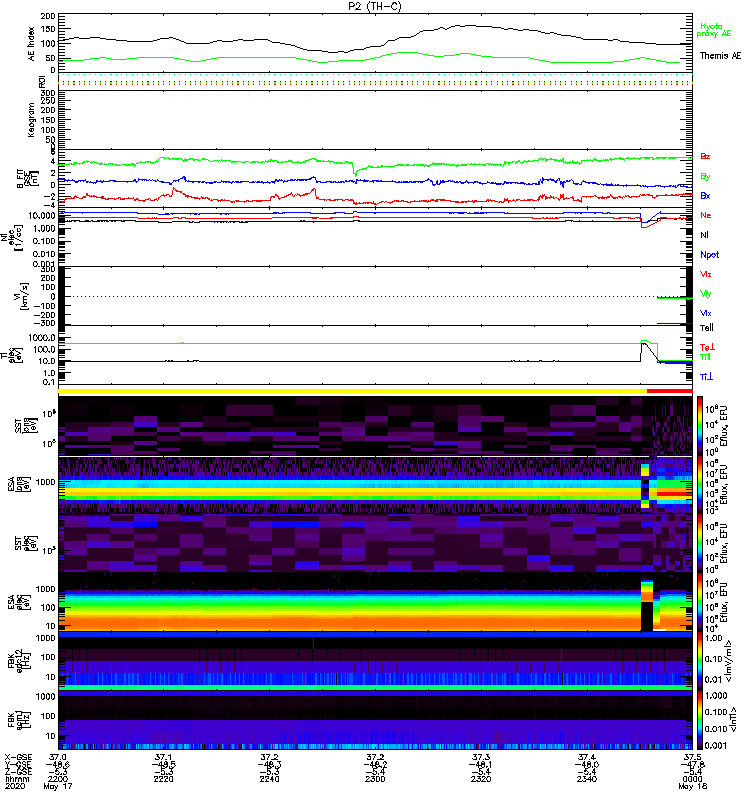Click the "2340" time tick label
This screenshot has width=750, height=800.
(587, 779)
